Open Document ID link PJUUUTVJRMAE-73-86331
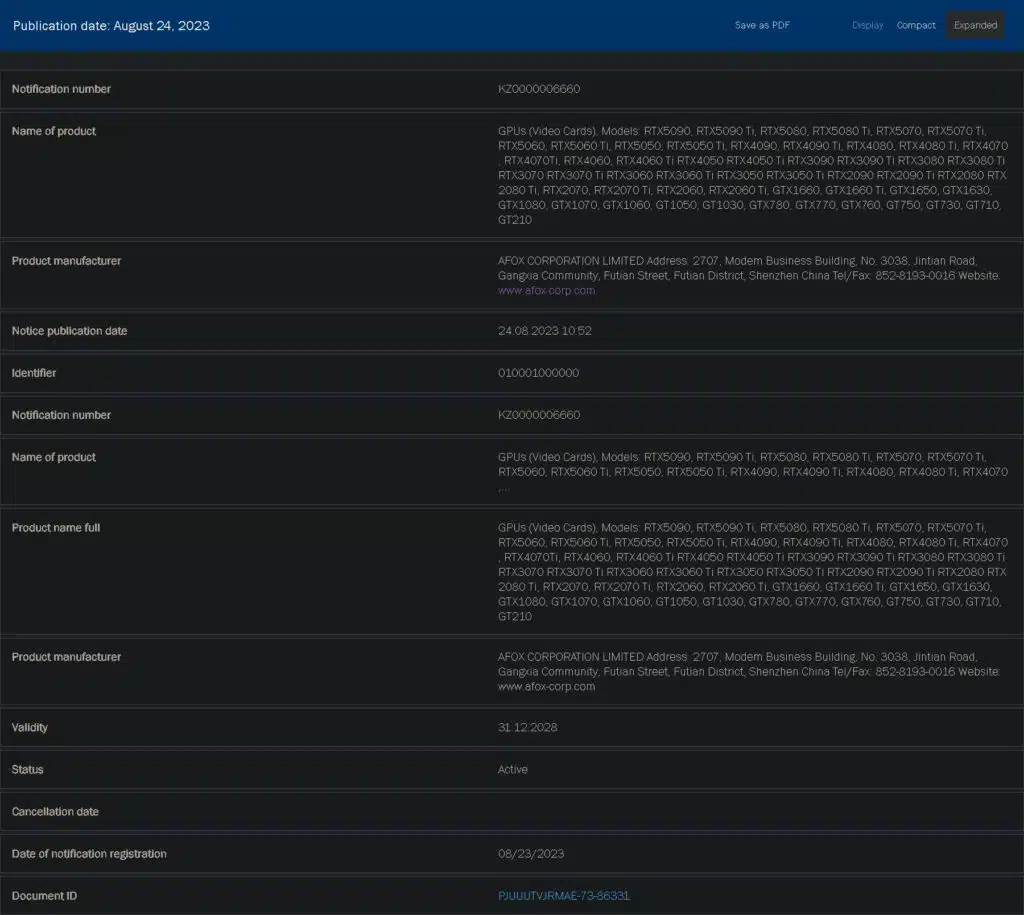Image resolution: width=1024 pixels, height=915 pixels. click(x=564, y=896)
